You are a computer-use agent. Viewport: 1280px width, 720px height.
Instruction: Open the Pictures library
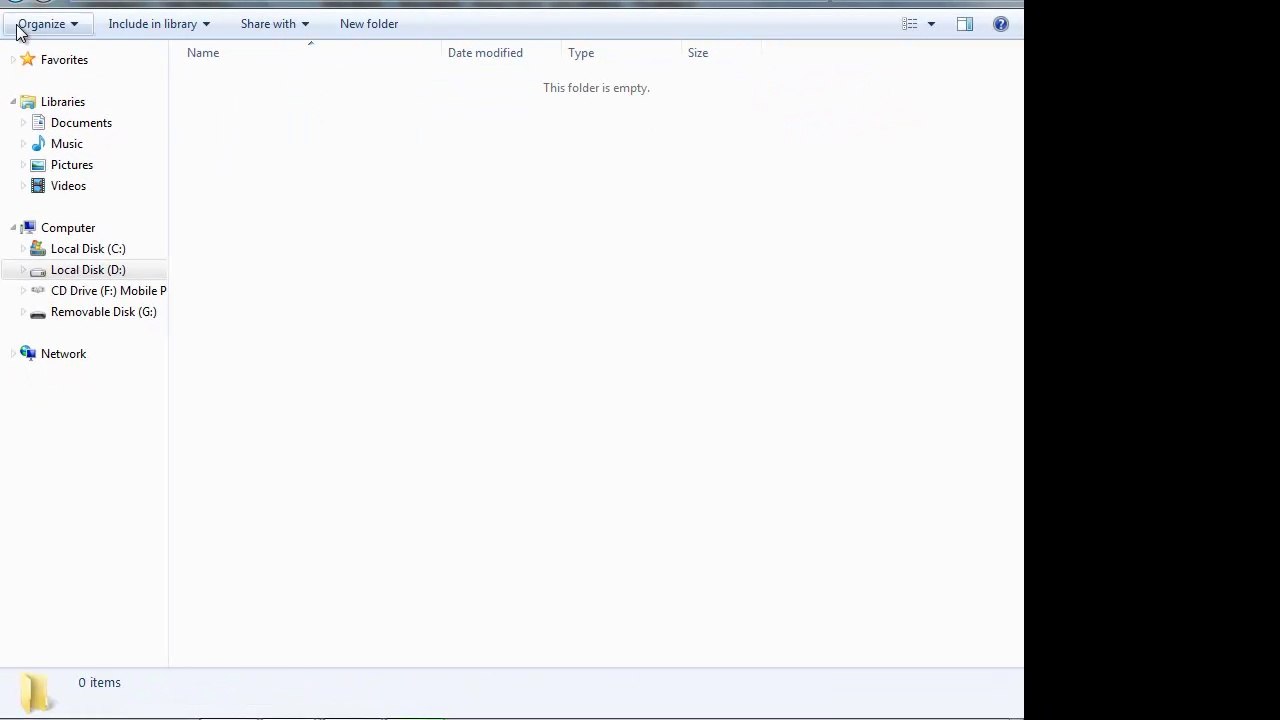click(x=72, y=165)
